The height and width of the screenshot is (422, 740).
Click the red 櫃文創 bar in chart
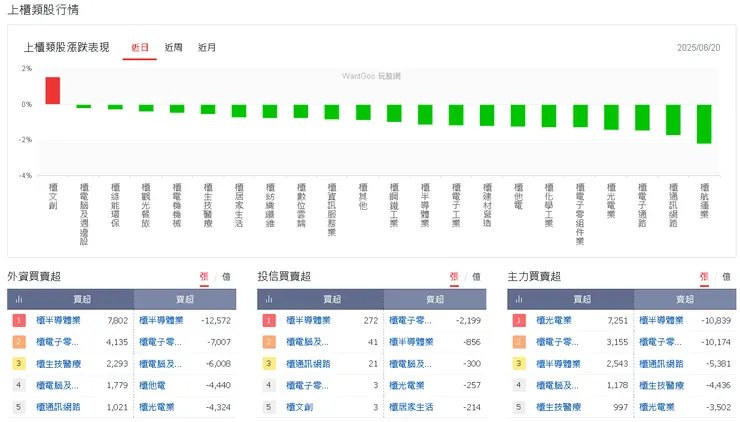(x=53, y=91)
